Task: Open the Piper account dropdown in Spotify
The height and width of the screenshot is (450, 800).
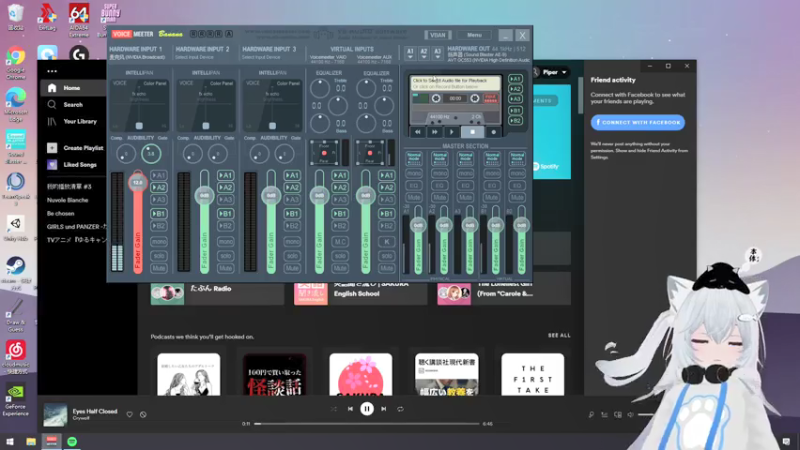Action: [x=550, y=72]
